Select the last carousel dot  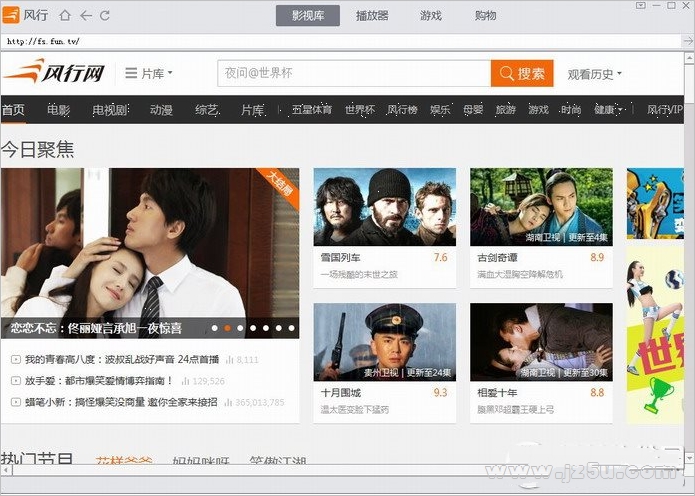click(291, 328)
